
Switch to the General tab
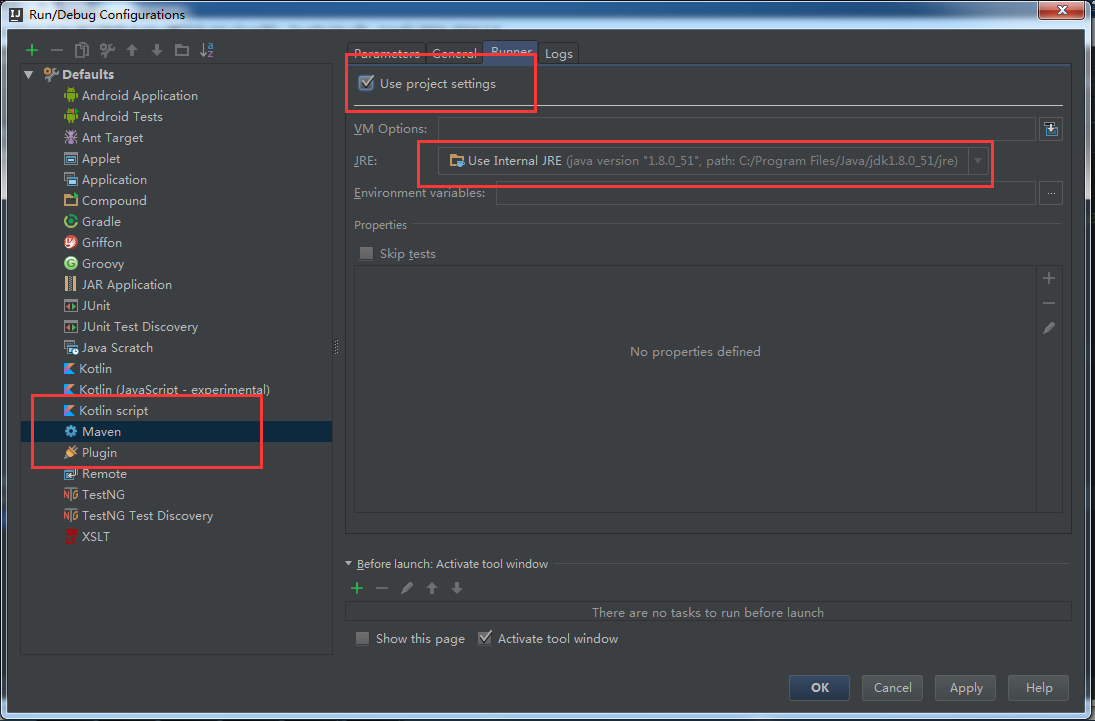pyautogui.click(x=454, y=54)
